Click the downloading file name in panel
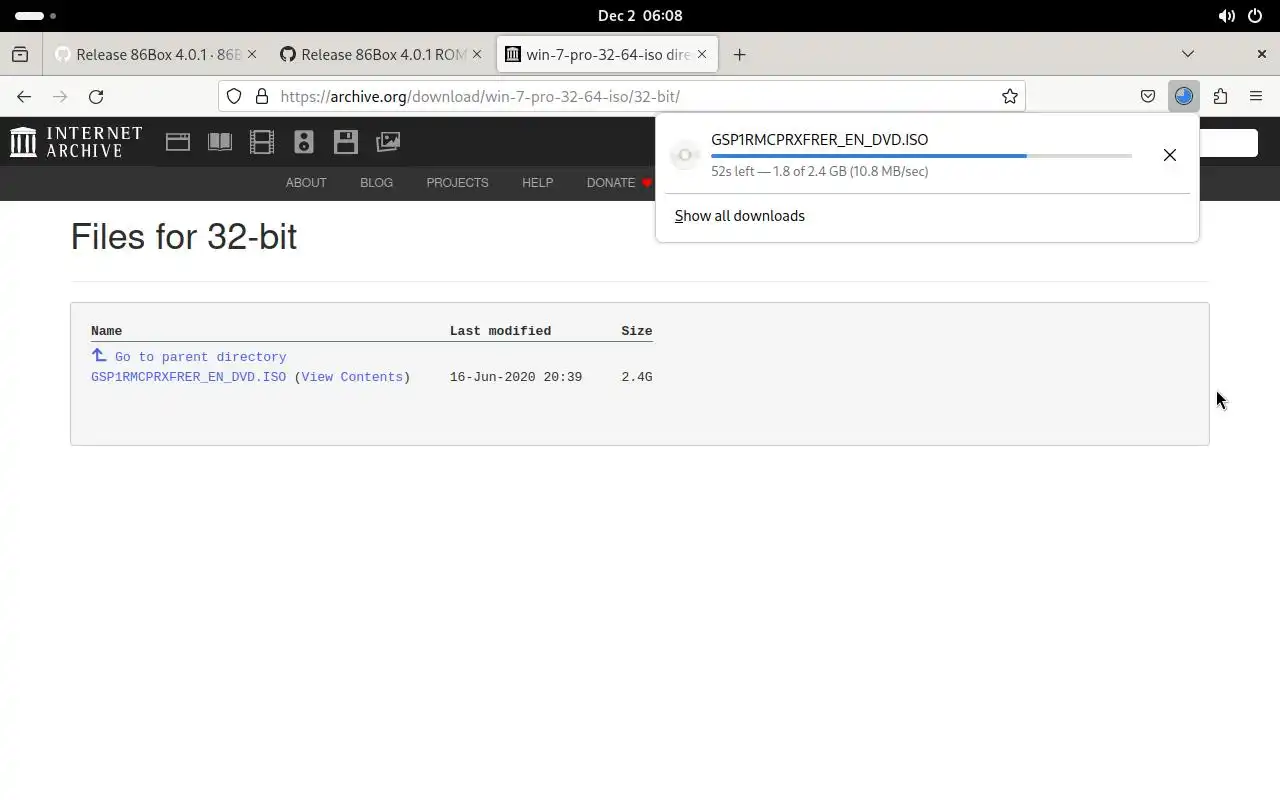 tap(820, 140)
